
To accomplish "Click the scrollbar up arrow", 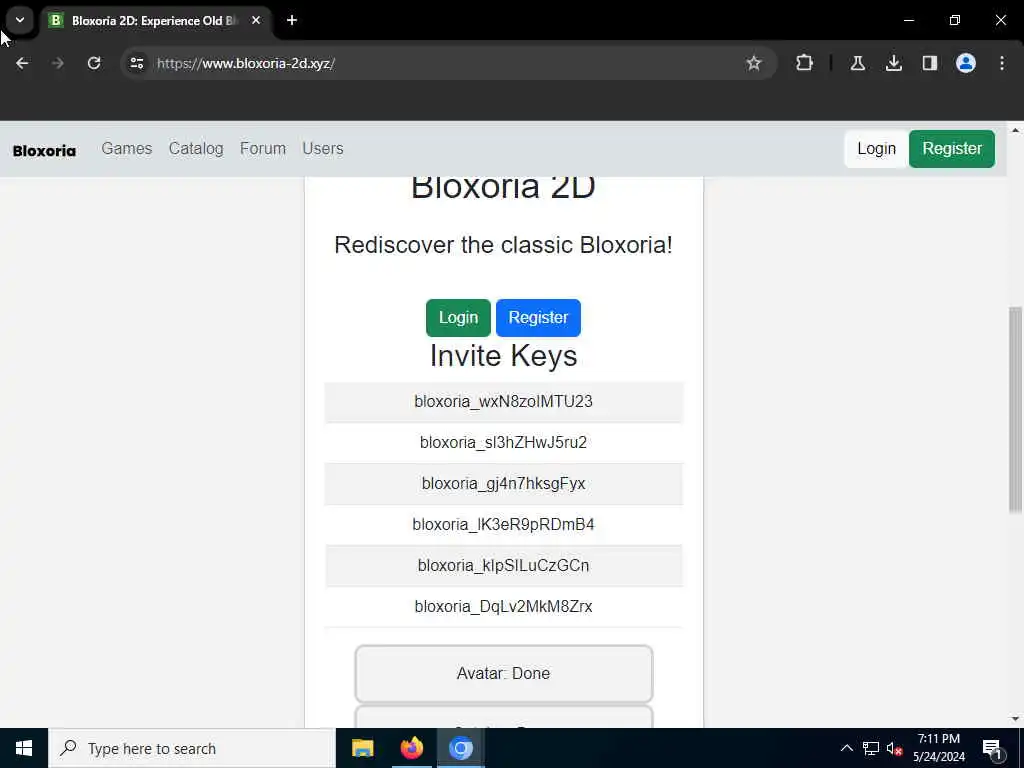I will tap(1015, 130).
